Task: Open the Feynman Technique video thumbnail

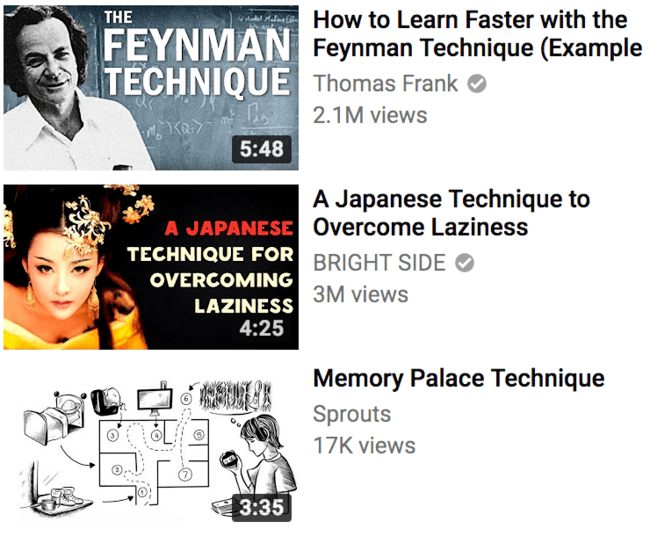Action: click(x=151, y=87)
